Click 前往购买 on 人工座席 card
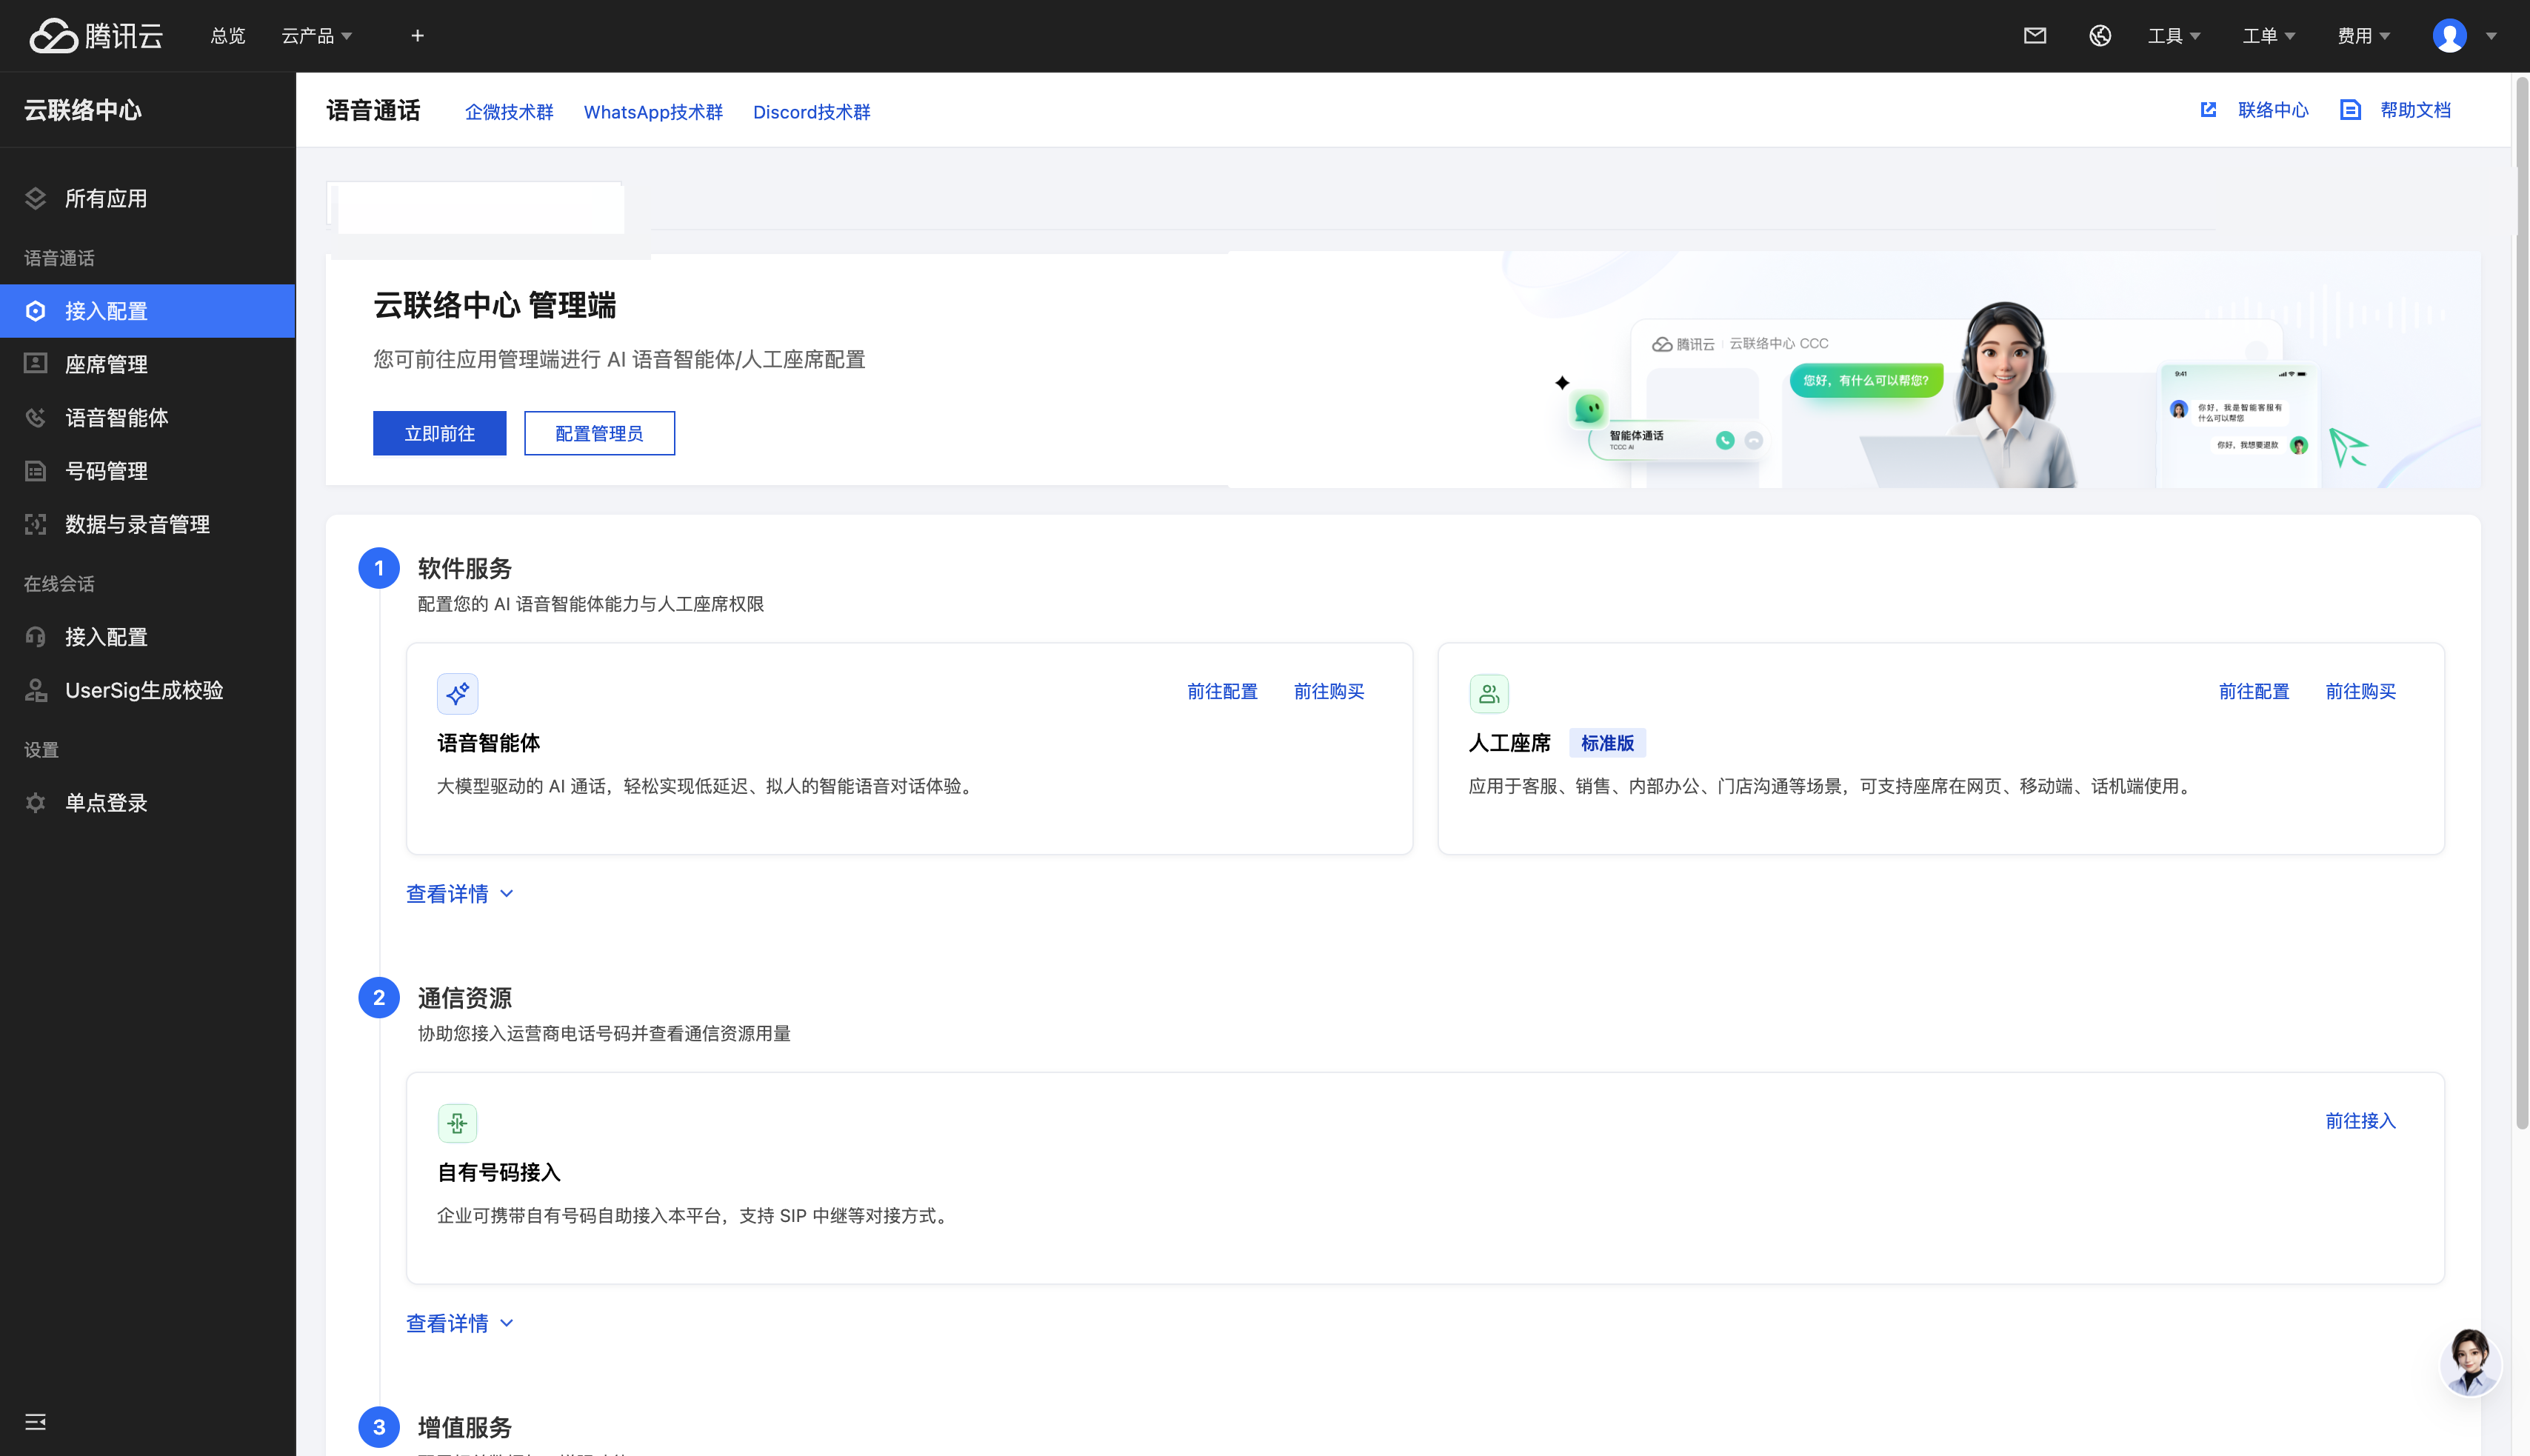The height and width of the screenshot is (1456, 2530). 2361,691
